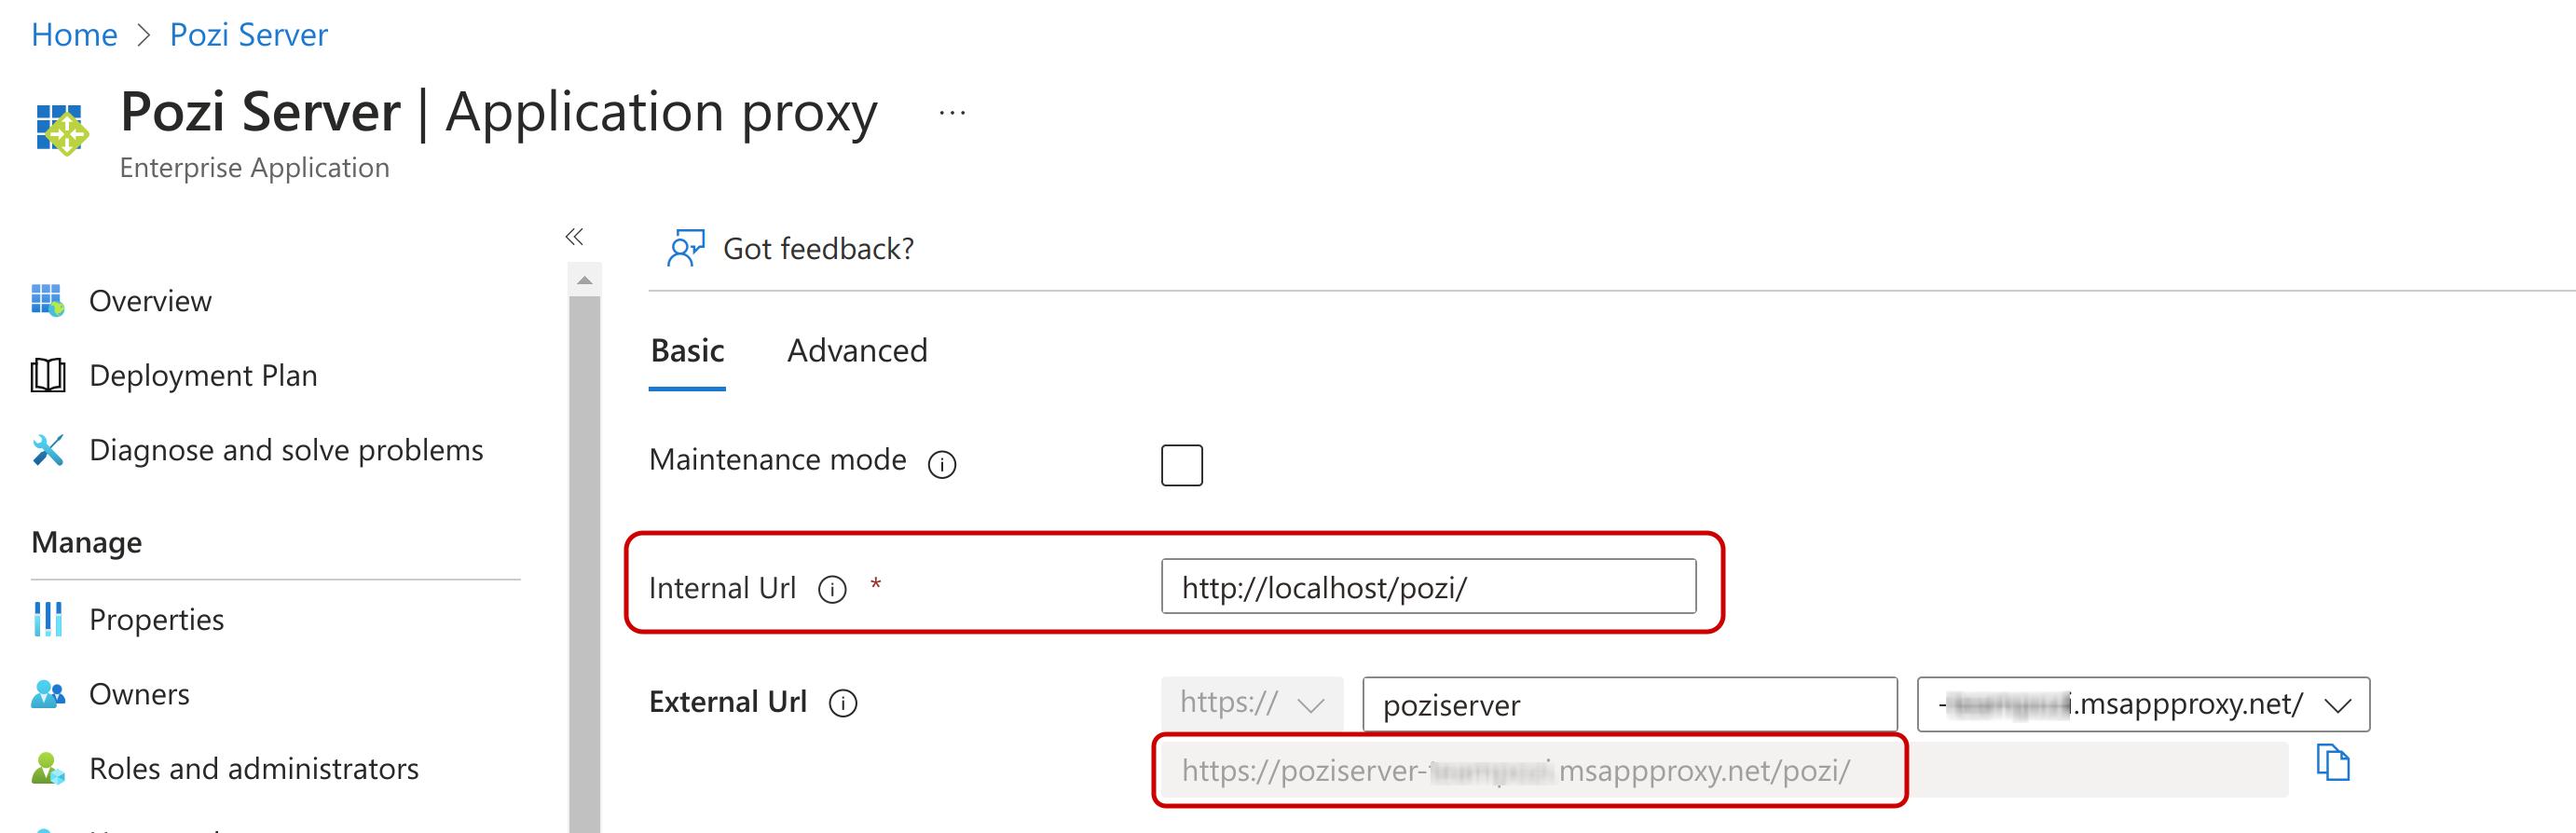Click the Maintenance mode info icon
Image resolution: width=2576 pixels, height=833 pixels.
coord(941,464)
